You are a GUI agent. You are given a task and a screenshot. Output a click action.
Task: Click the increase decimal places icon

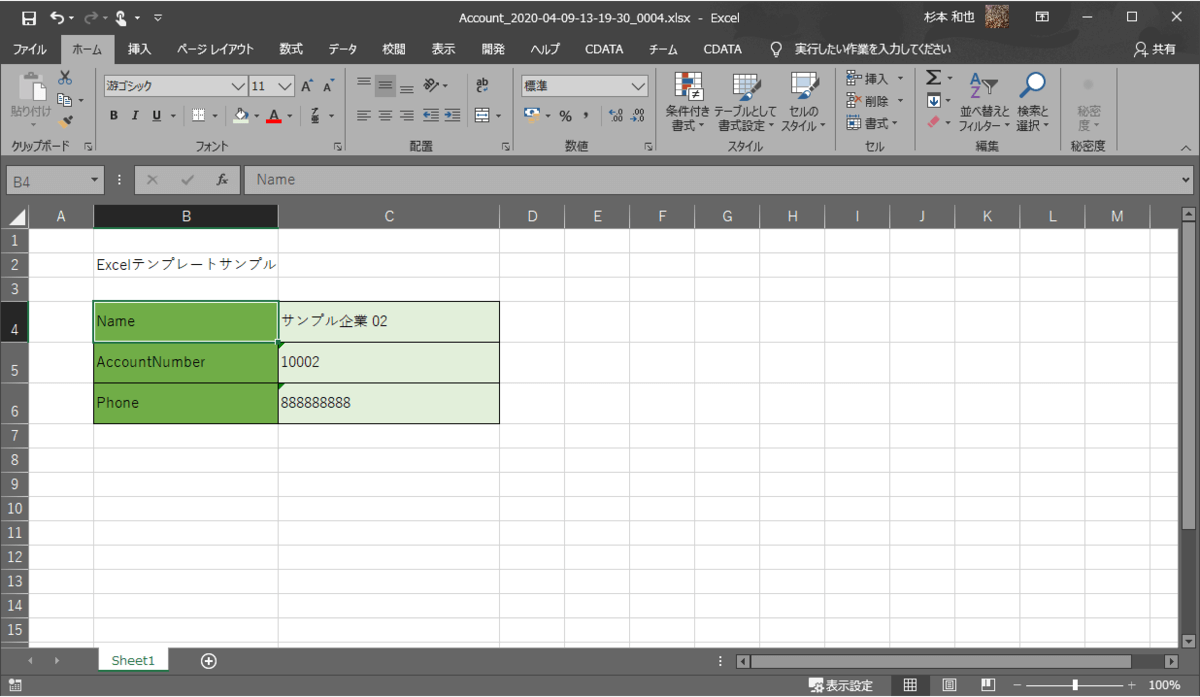tap(615, 116)
